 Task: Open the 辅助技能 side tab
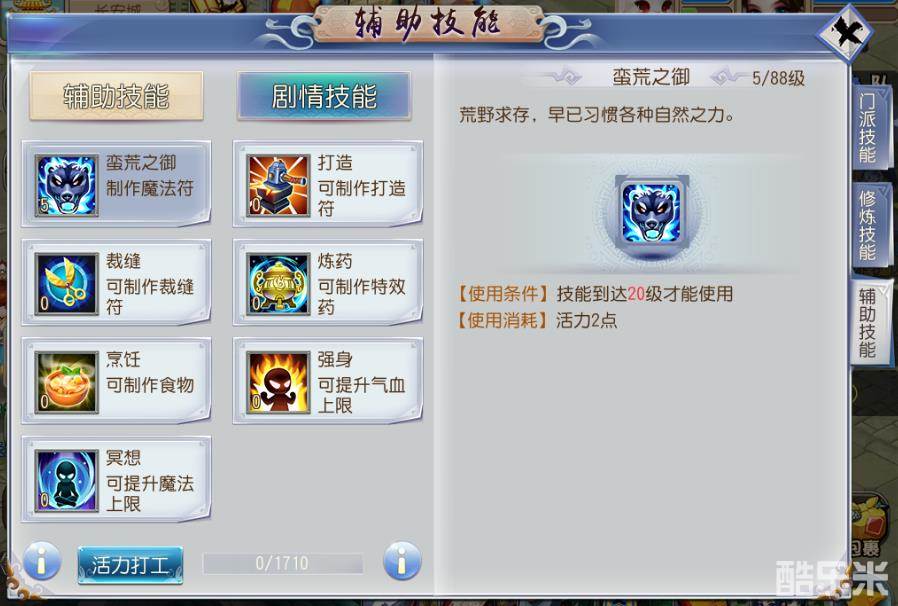pos(868,322)
